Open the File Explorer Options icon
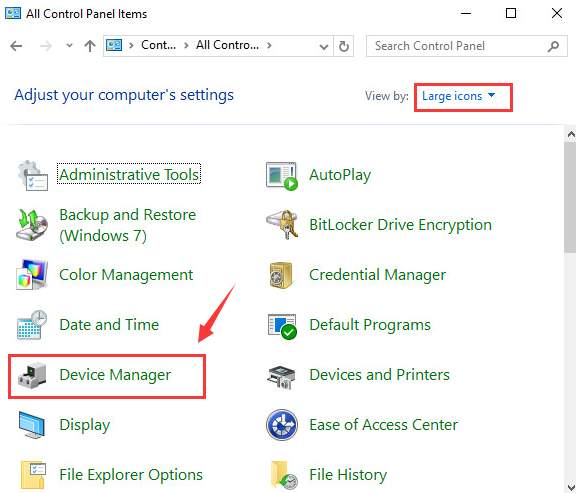This screenshot has height=493, width=576. (33, 475)
